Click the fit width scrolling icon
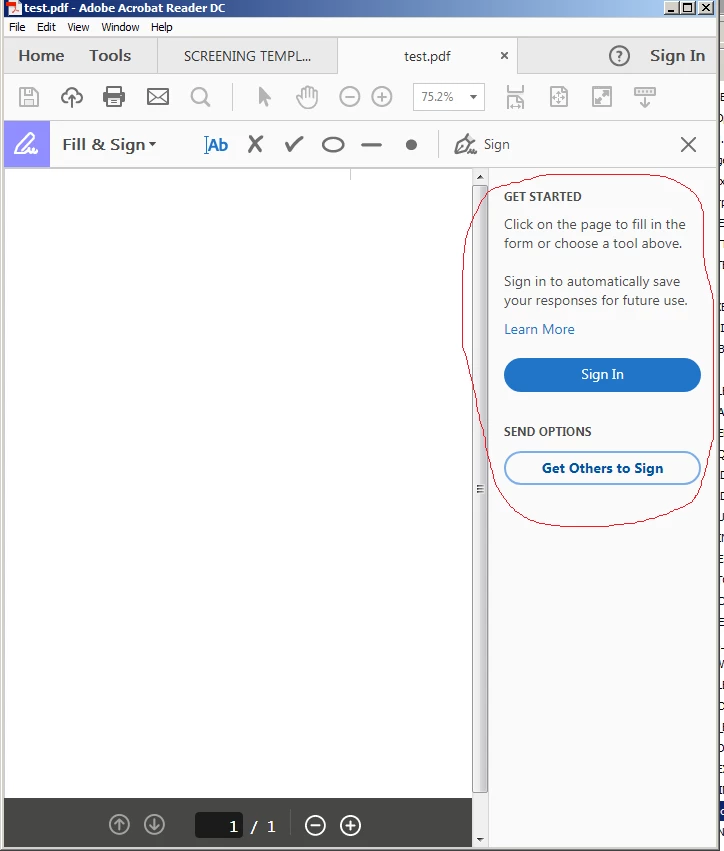This screenshot has width=724, height=851. [515, 97]
